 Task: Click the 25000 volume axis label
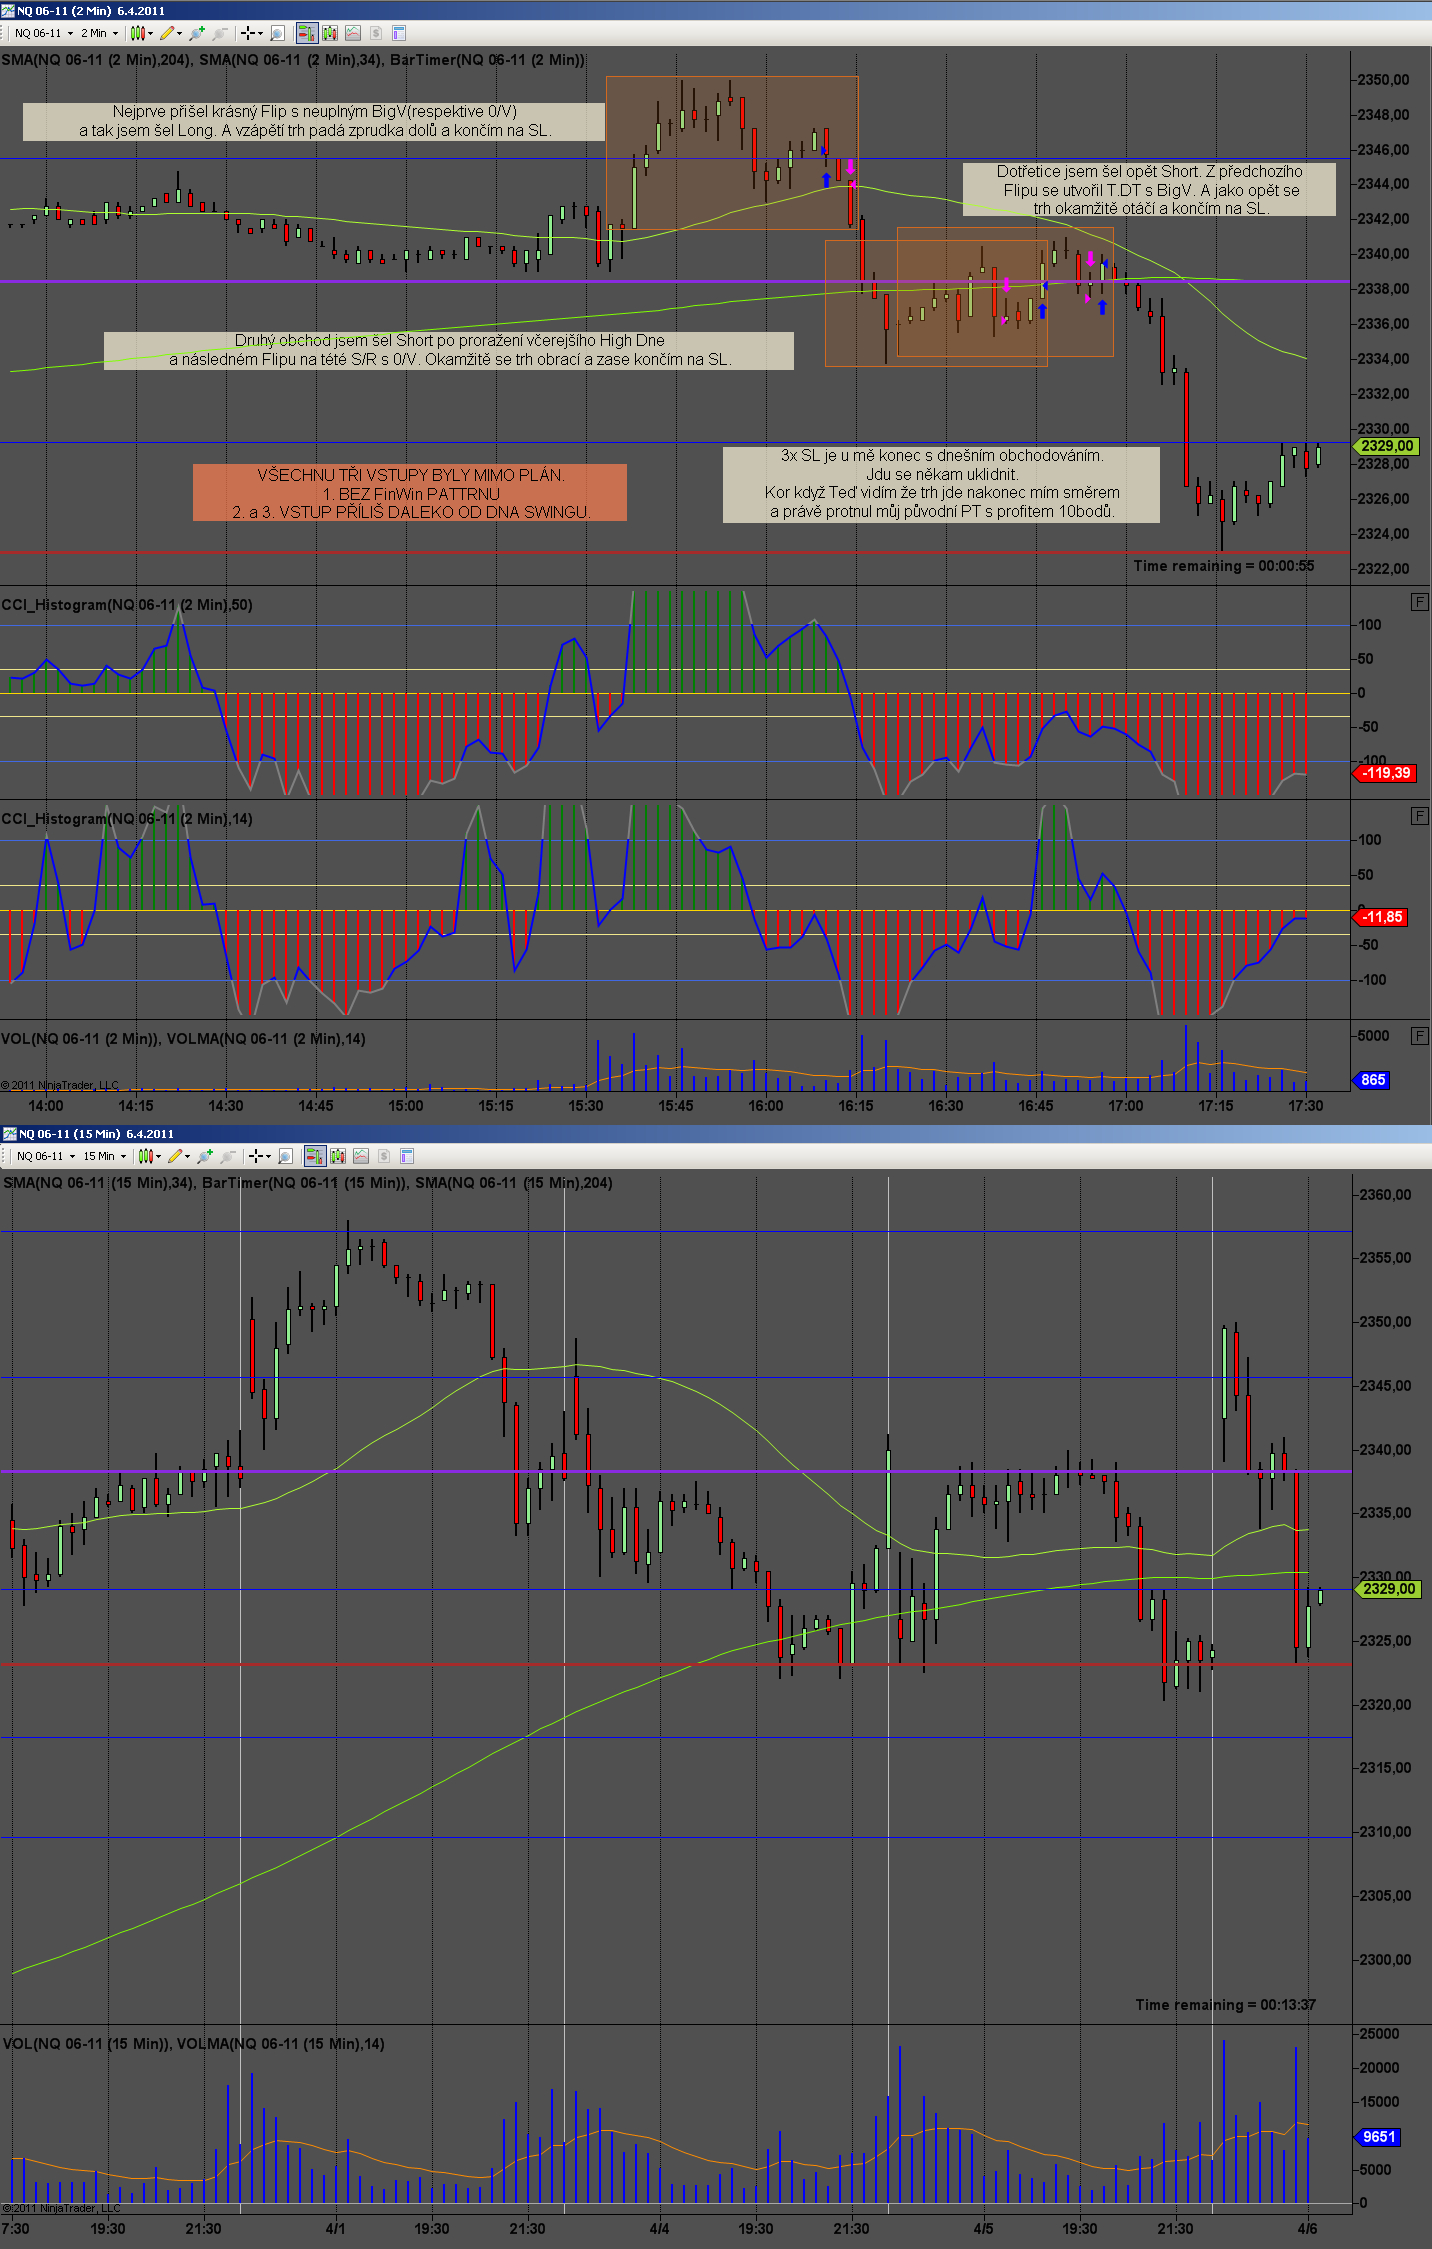coord(1379,2034)
